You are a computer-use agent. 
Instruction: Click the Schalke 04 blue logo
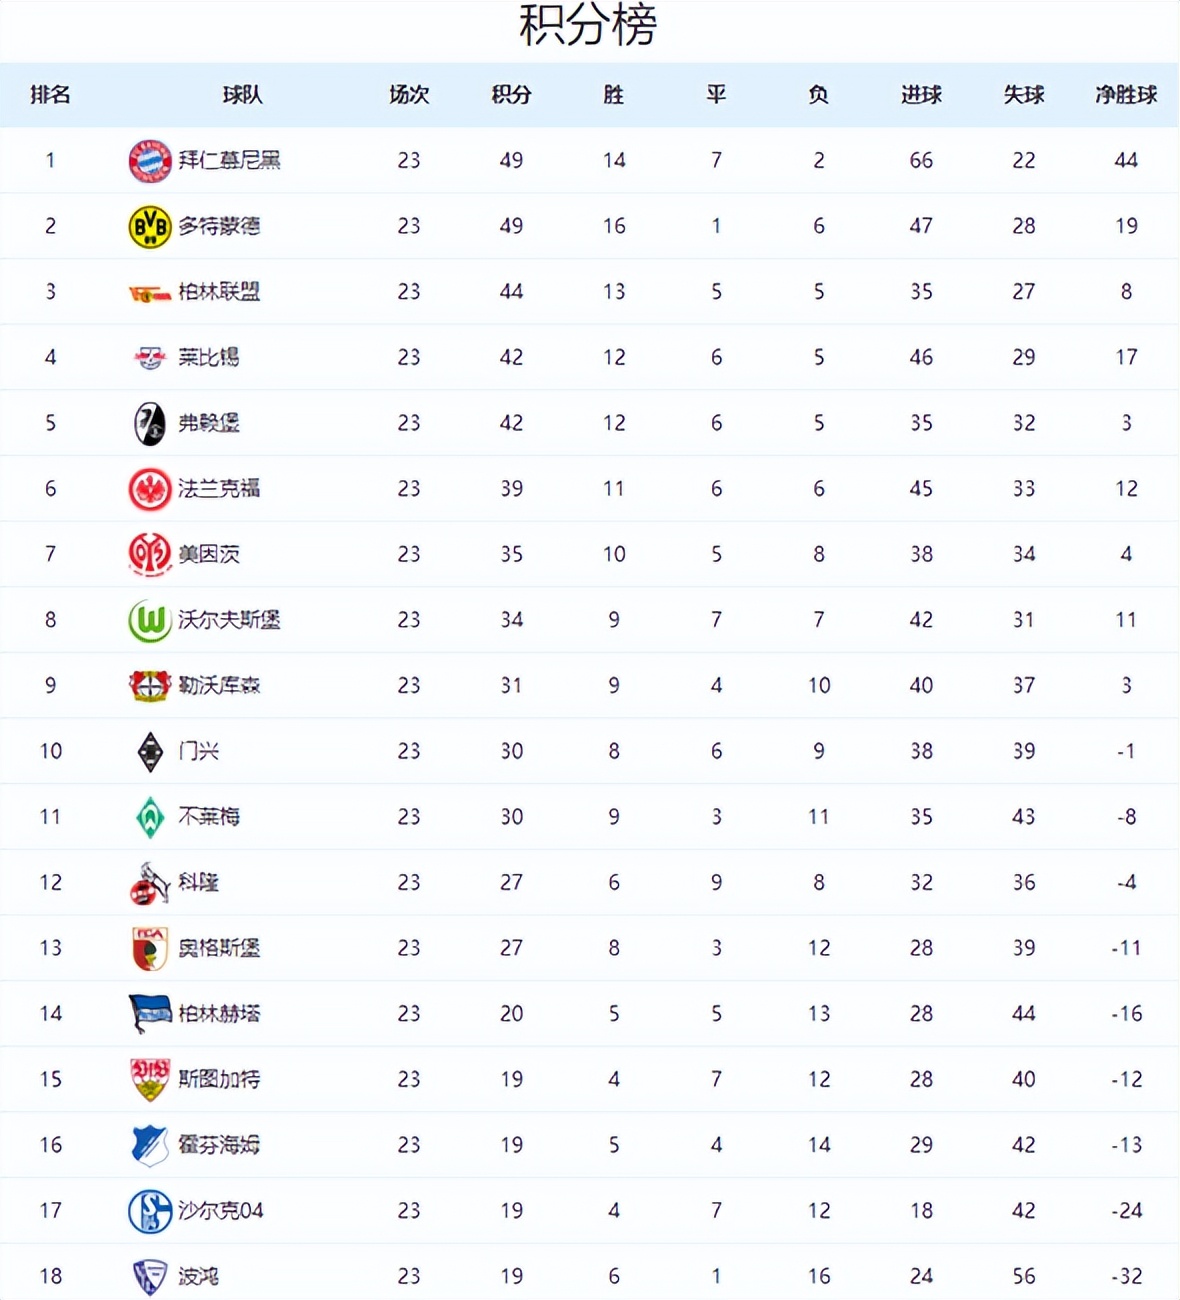(x=150, y=1212)
